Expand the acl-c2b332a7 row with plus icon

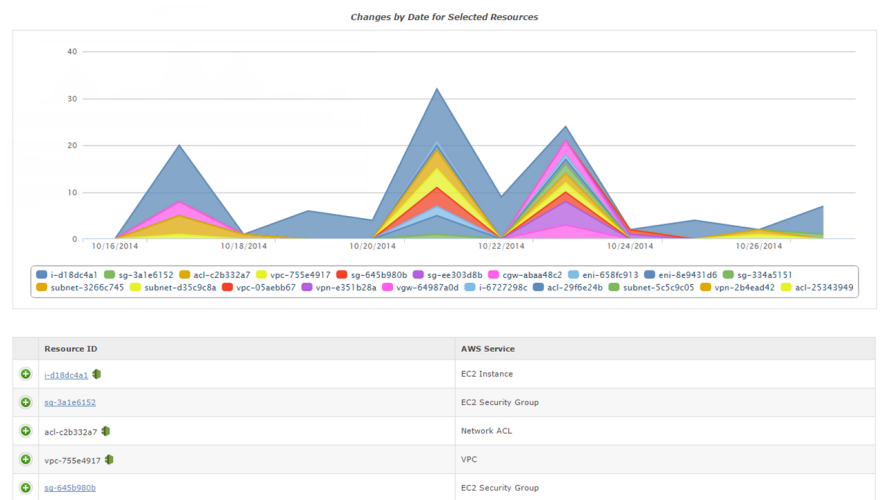coord(25,432)
